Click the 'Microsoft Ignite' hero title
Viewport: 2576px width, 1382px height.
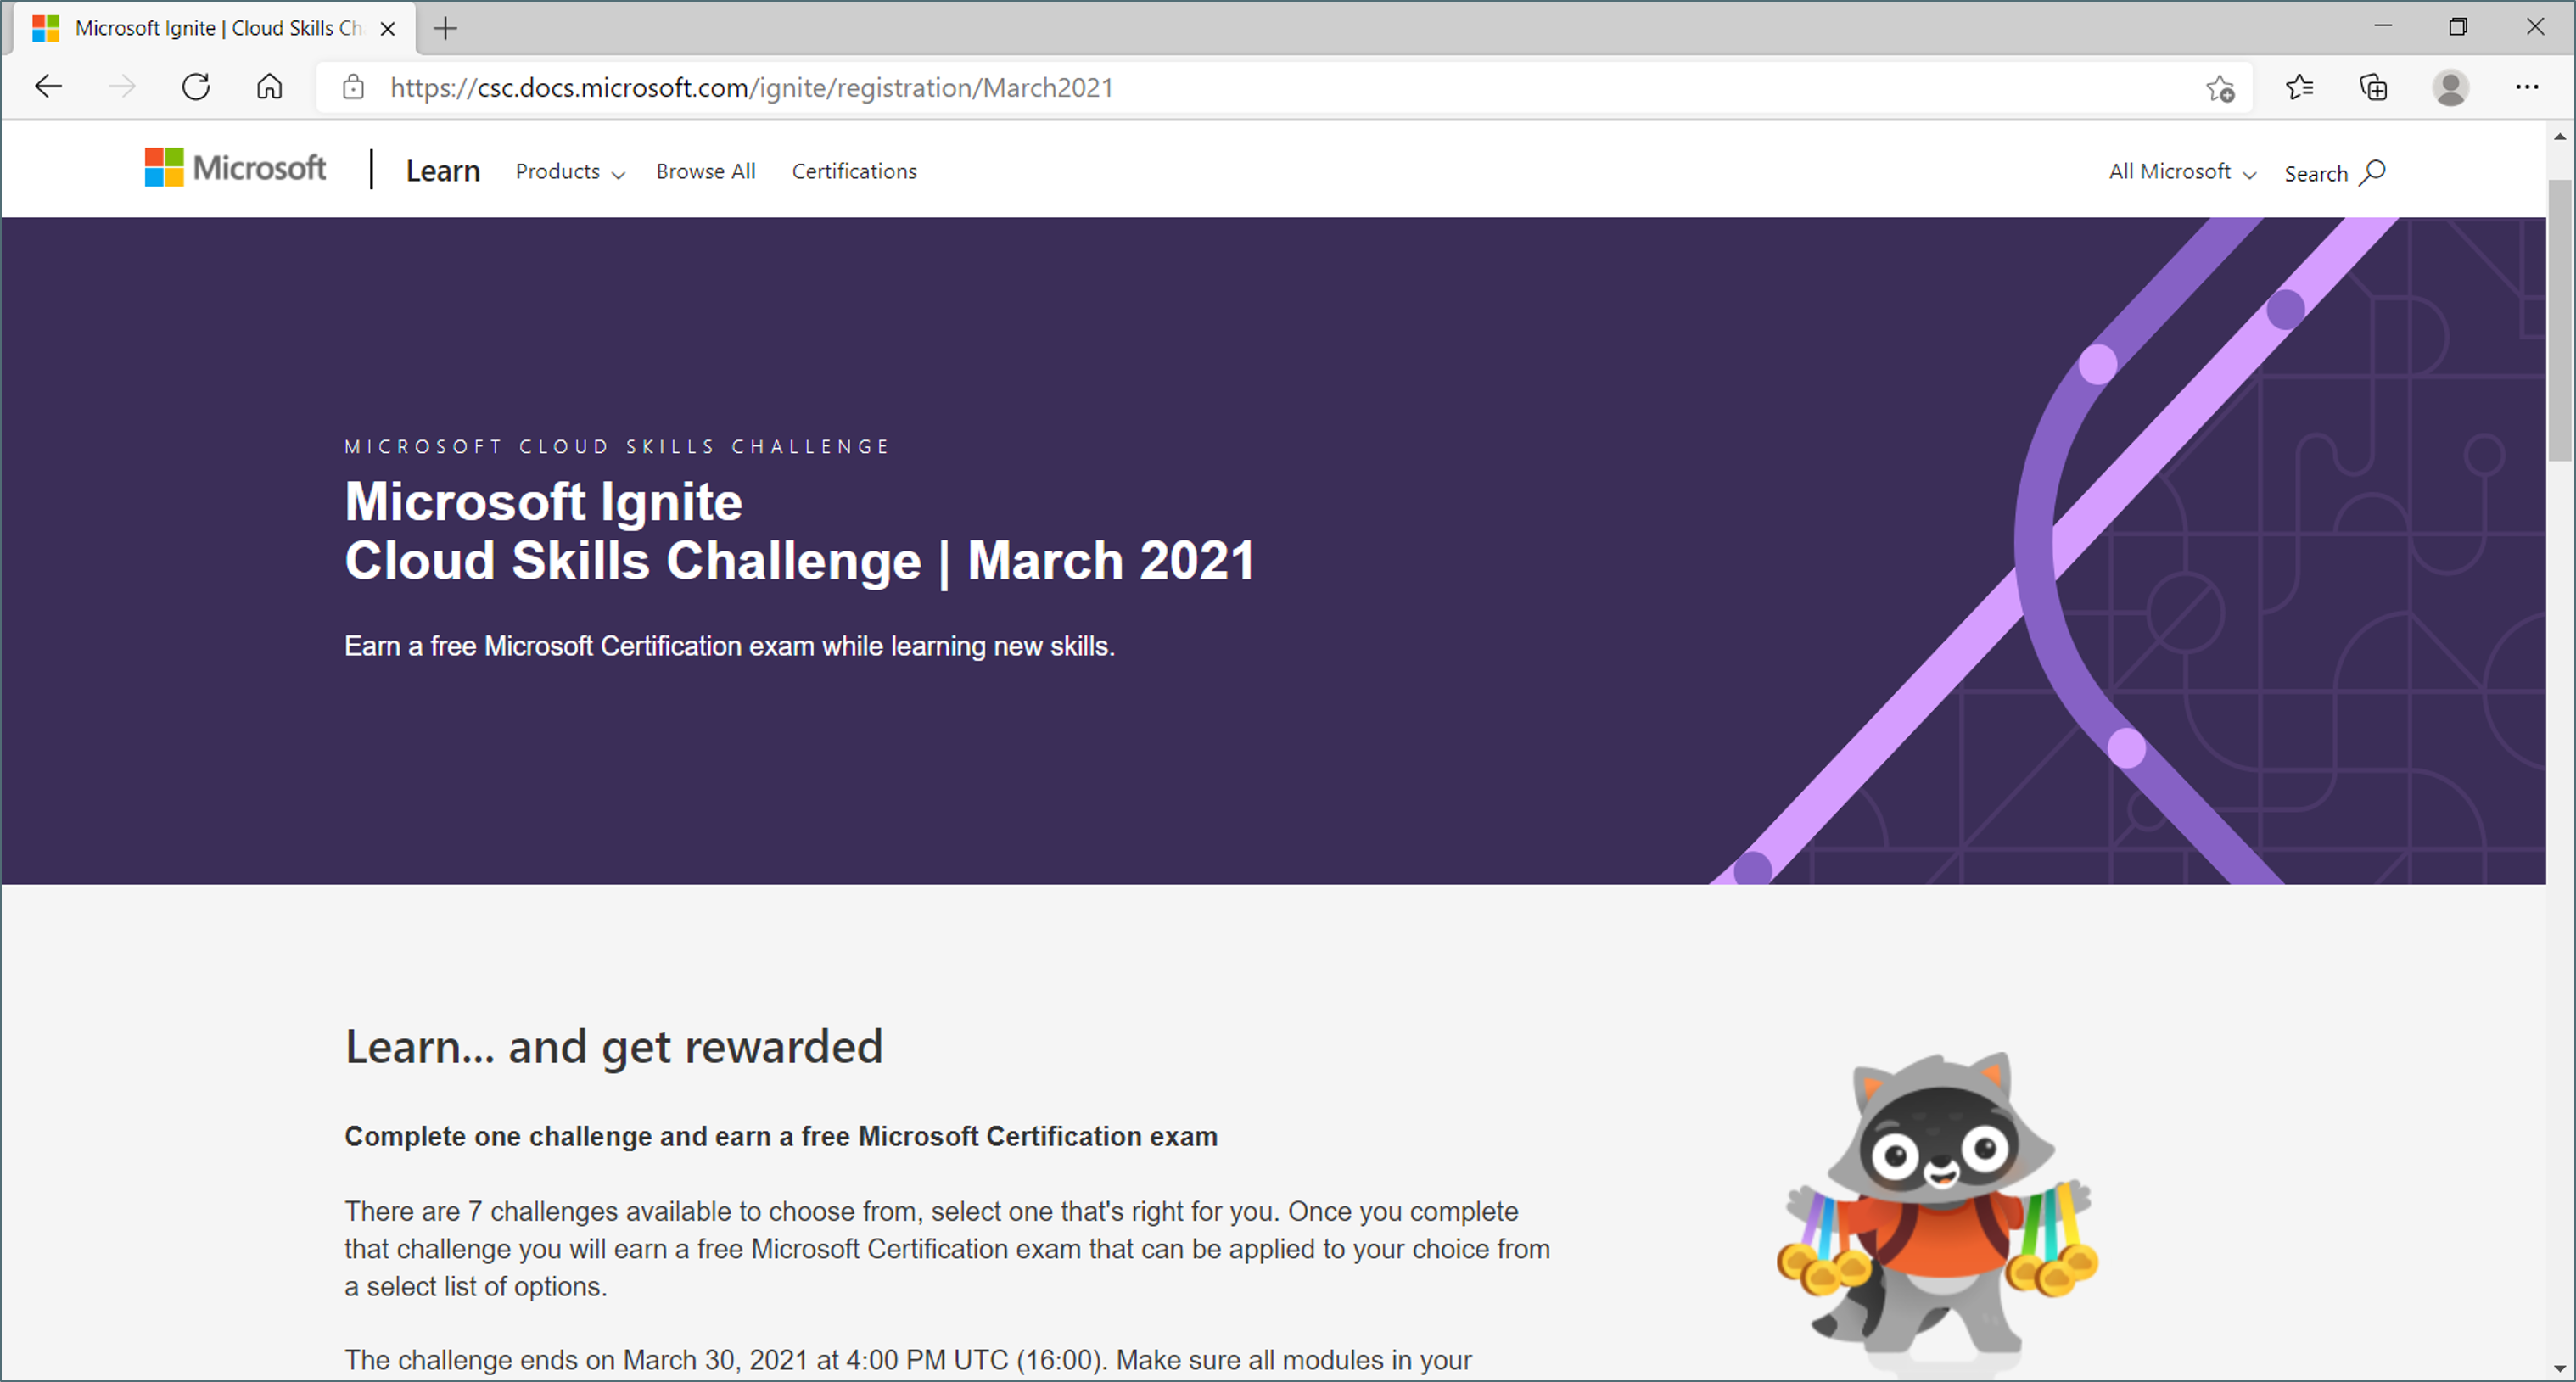pyautogui.click(x=543, y=501)
